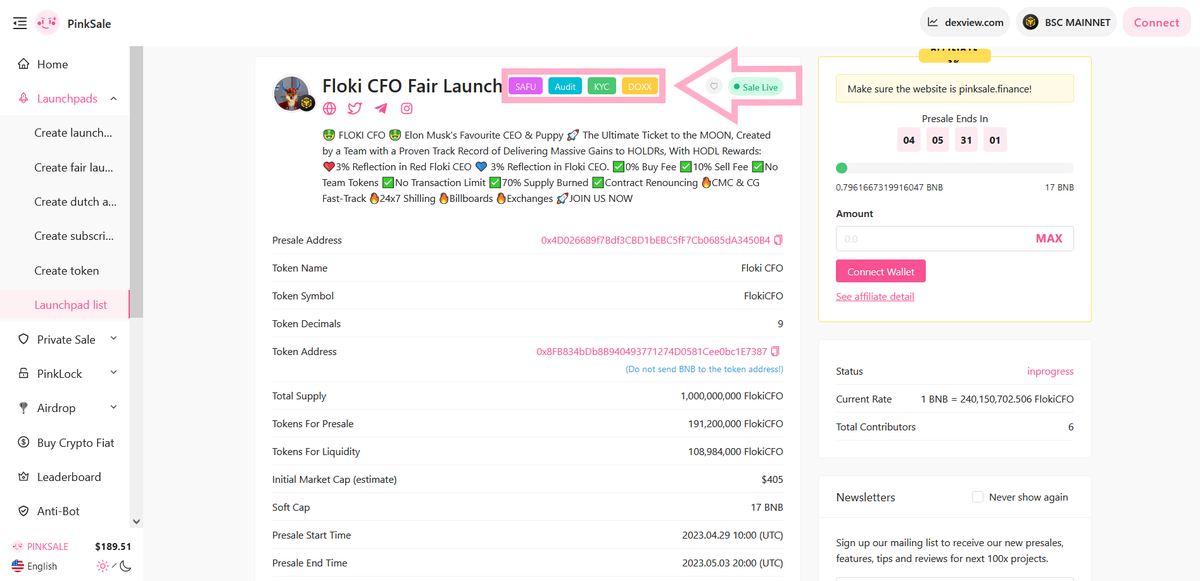Open the Floki CFO Twitter icon
The image size is (1200, 581).
point(355,108)
